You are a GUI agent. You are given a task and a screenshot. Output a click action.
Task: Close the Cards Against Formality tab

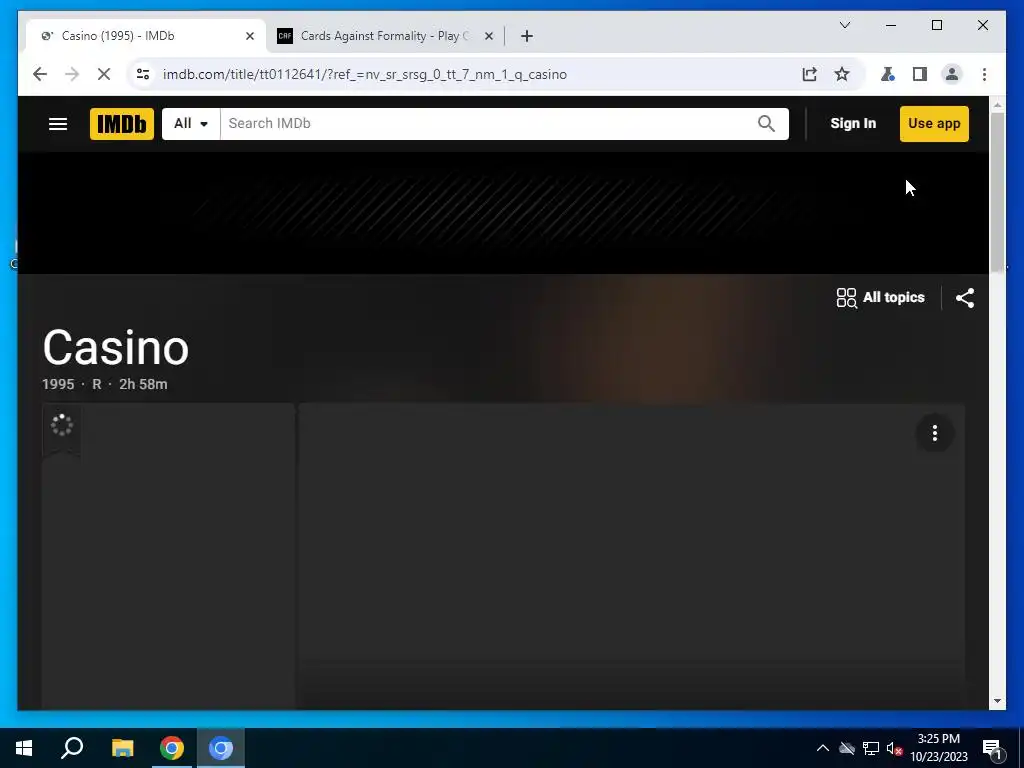[488, 36]
